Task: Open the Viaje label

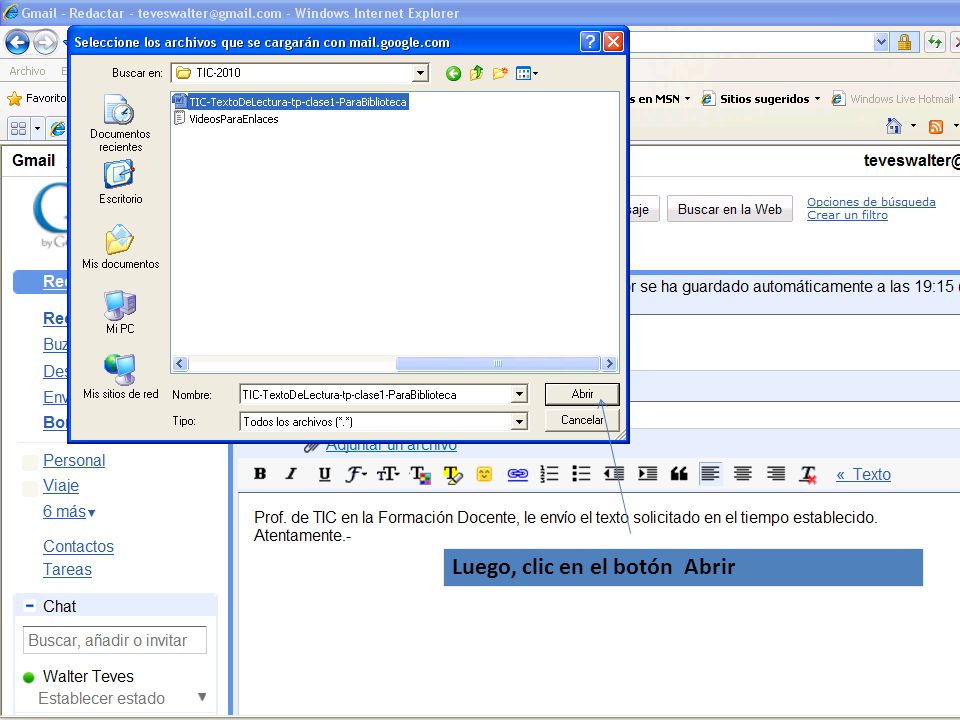Action: (61, 486)
